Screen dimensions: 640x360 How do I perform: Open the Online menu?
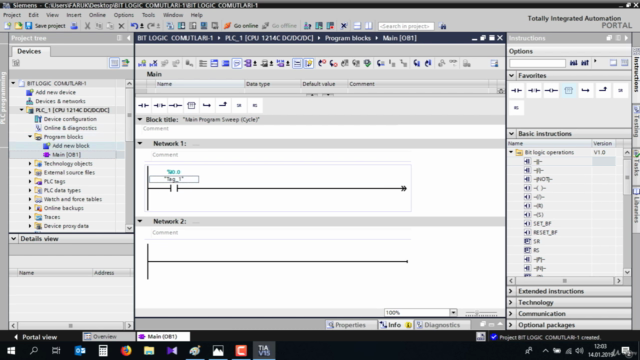[97, 15]
